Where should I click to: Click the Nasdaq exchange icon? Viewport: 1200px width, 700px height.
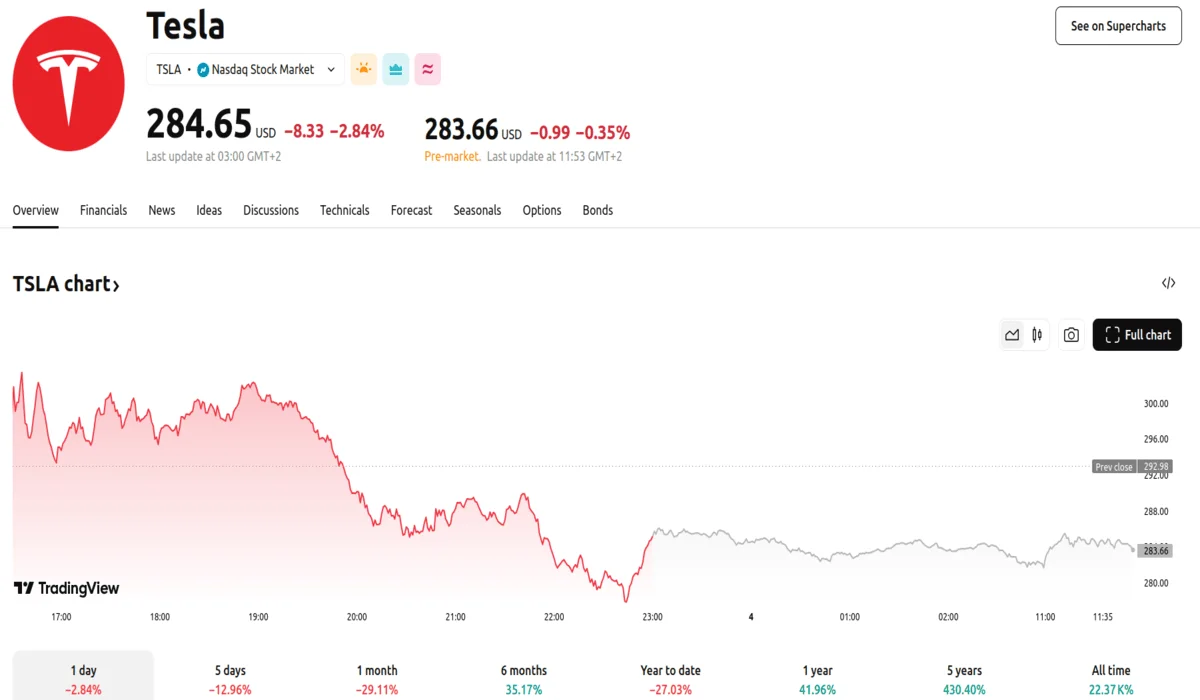coord(203,70)
